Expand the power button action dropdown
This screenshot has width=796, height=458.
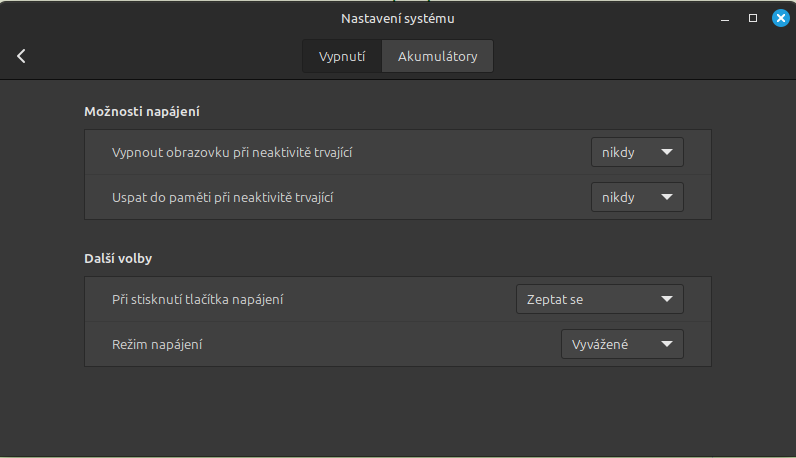coord(599,299)
